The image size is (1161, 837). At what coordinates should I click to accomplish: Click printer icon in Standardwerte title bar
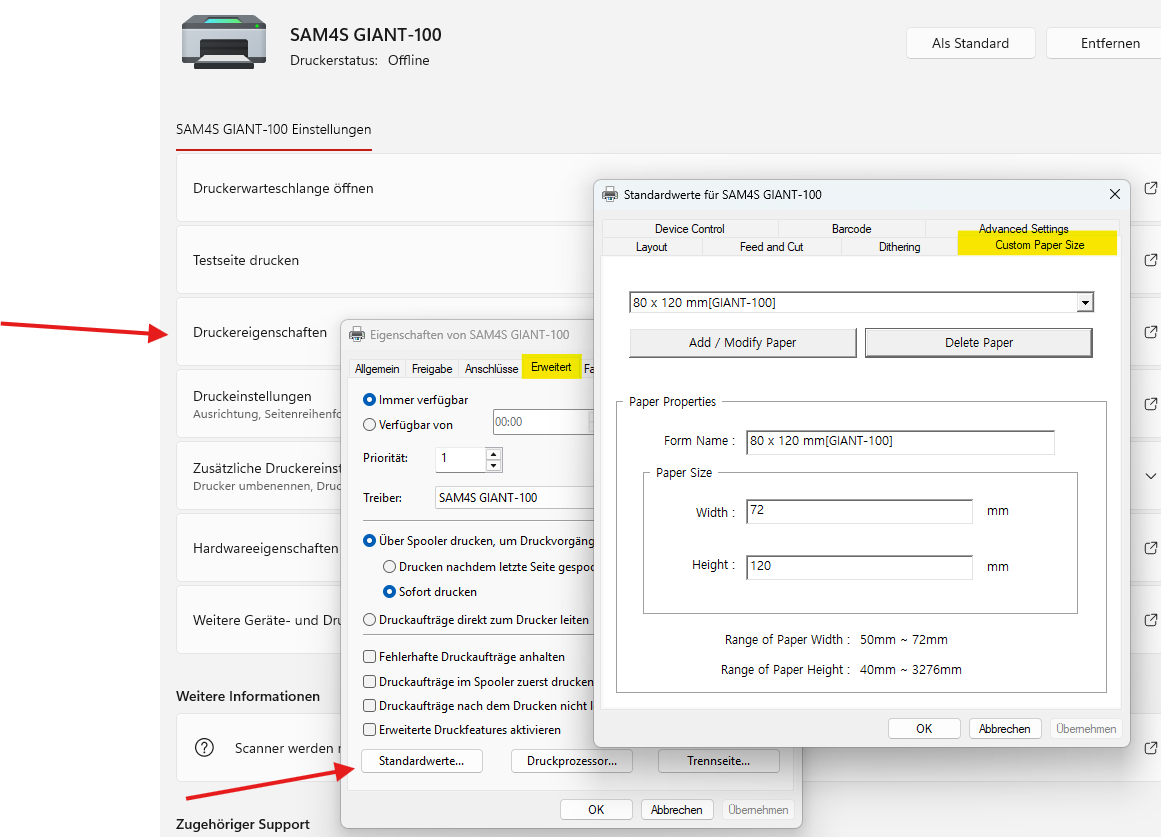[x=609, y=195]
